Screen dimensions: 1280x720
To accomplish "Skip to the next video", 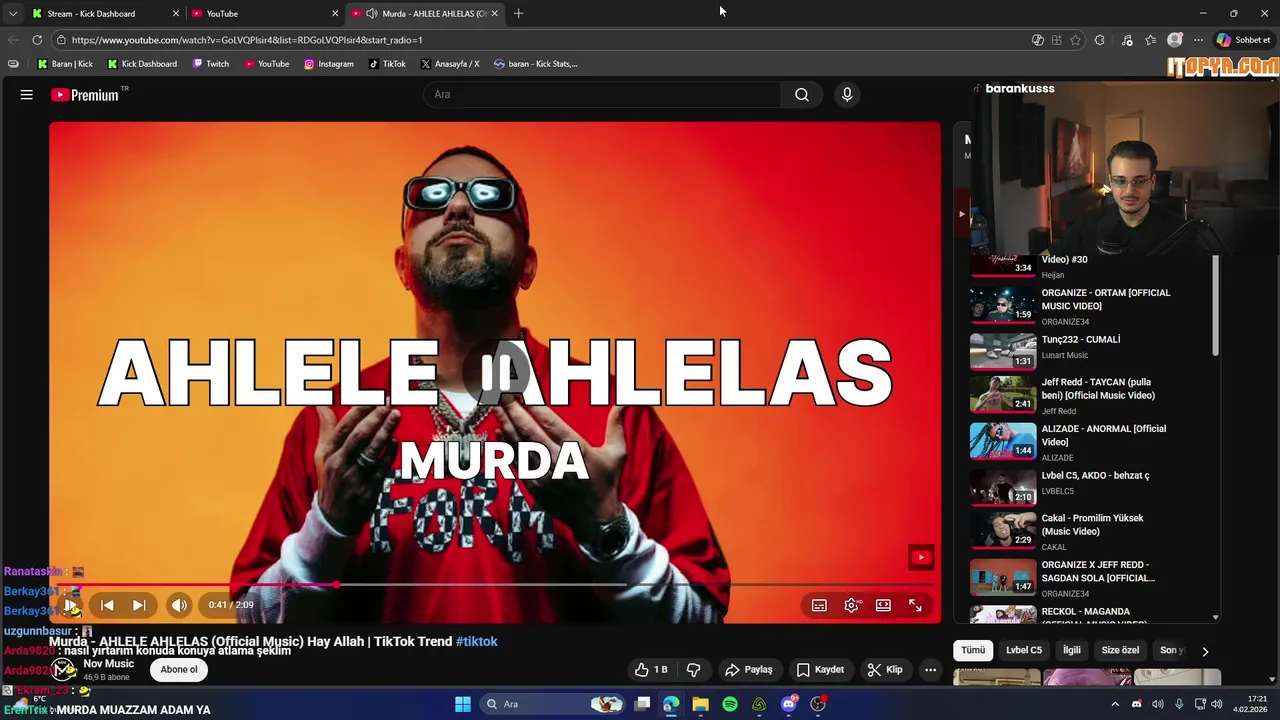I will tap(139, 605).
